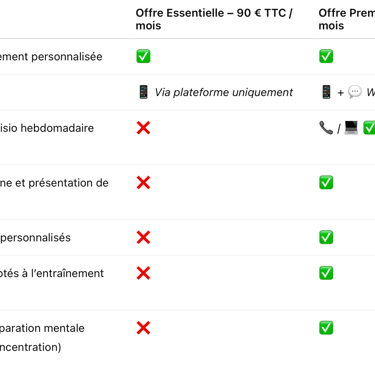Screen dimensions: 375x366
Task: Click the phone emoji beside 'Via plateforme uniquement'
Action: pos(143,92)
